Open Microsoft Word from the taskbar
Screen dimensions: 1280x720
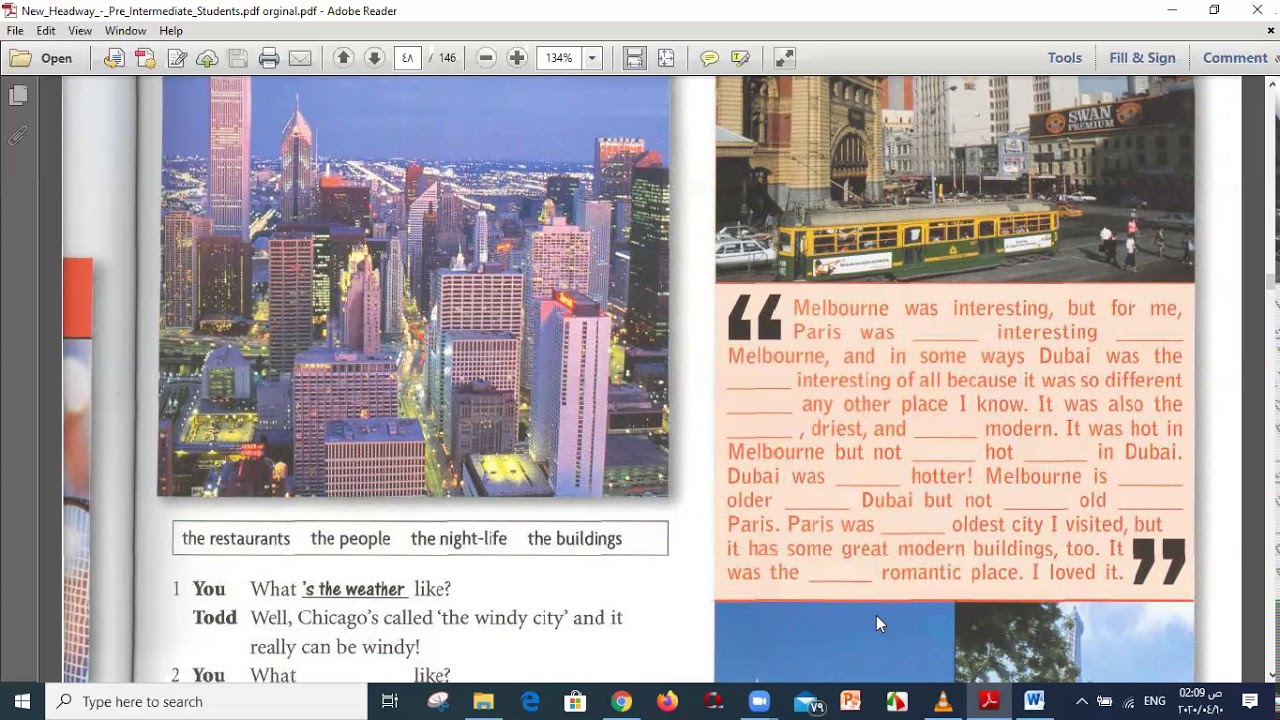[x=1034, y=701]
